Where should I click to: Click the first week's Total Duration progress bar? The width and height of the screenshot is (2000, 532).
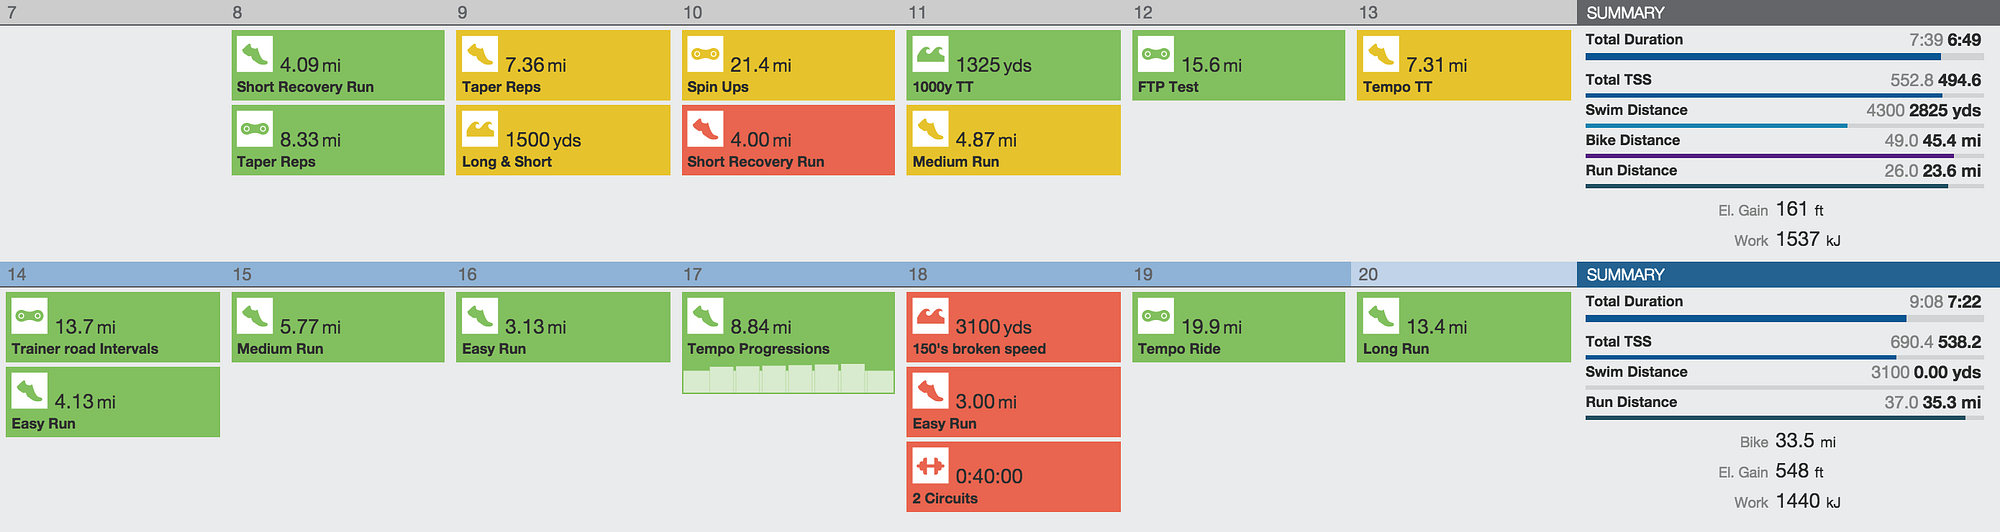click(1783, 57)
